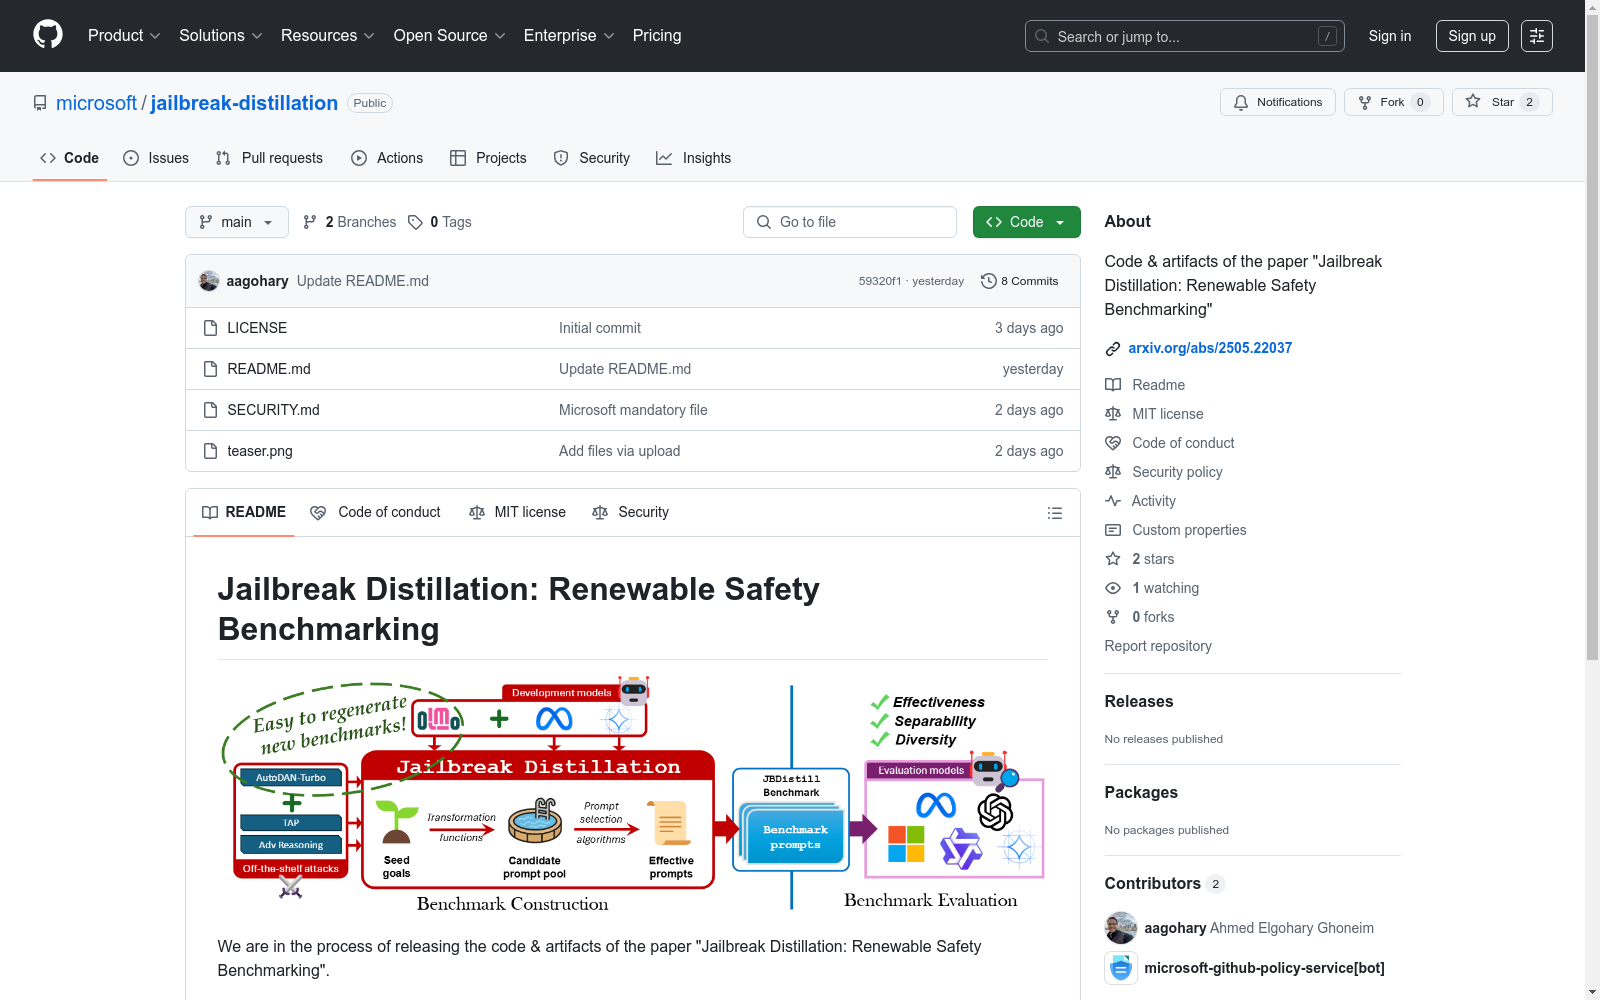Click the Contributors heading link
The image size is (1600, 1000).
point(1164,884)
